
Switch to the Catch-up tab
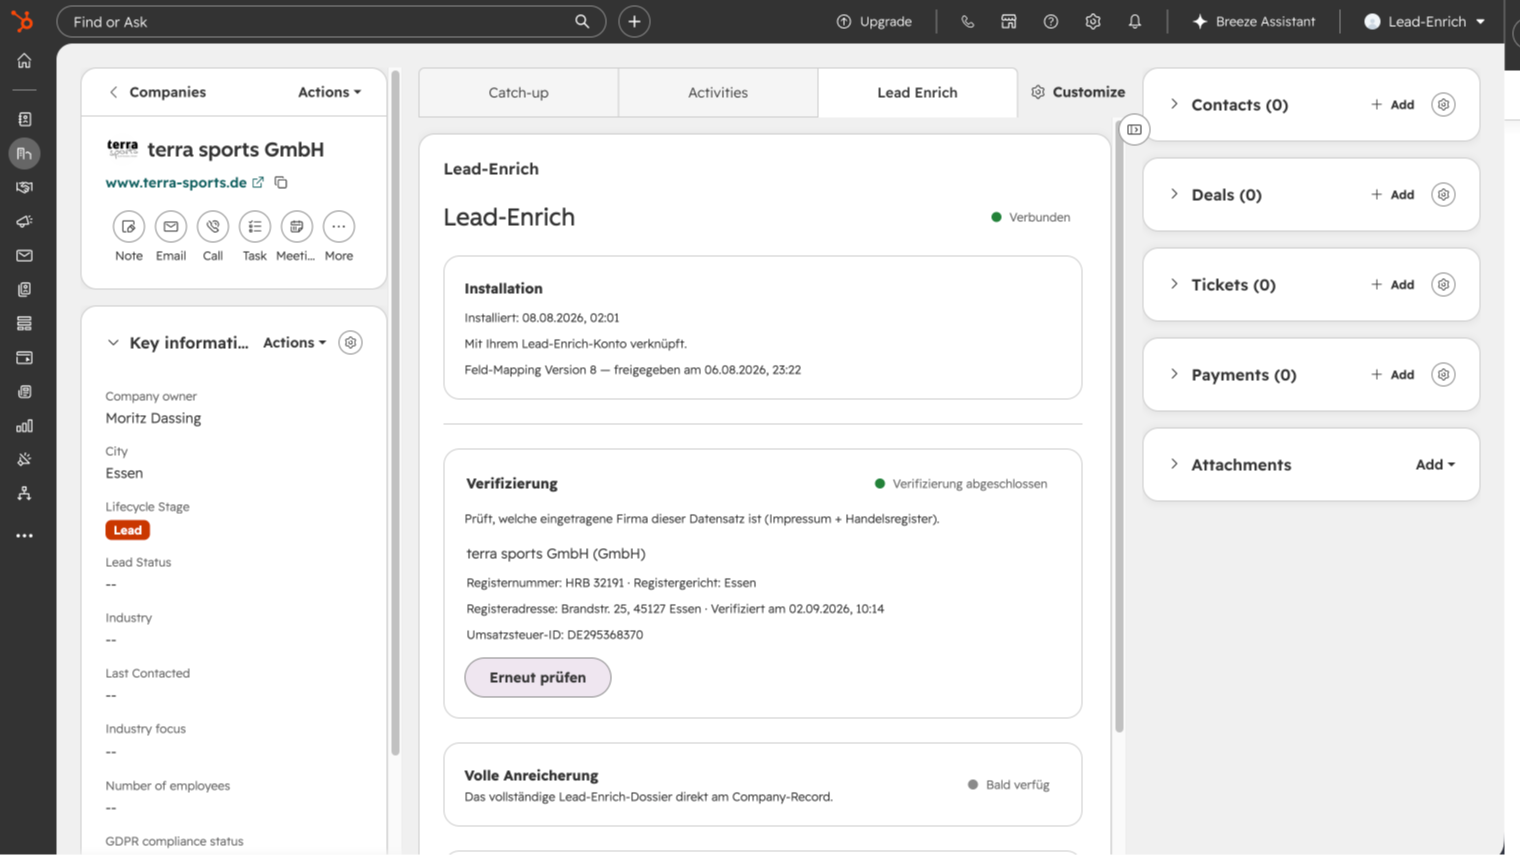pyautogui.click(x=518, y=93)
